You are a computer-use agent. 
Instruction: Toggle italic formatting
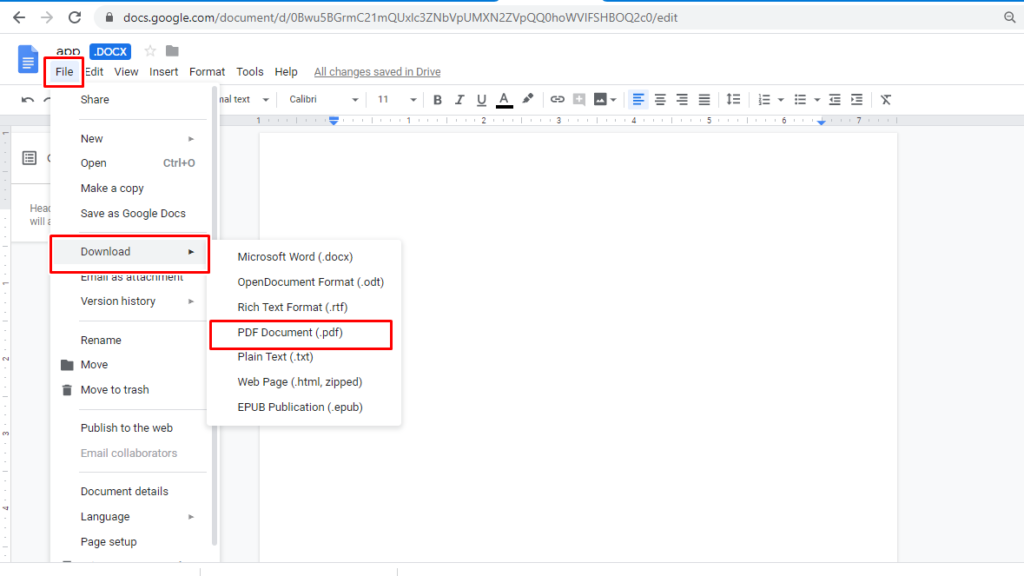click(459, 100)
